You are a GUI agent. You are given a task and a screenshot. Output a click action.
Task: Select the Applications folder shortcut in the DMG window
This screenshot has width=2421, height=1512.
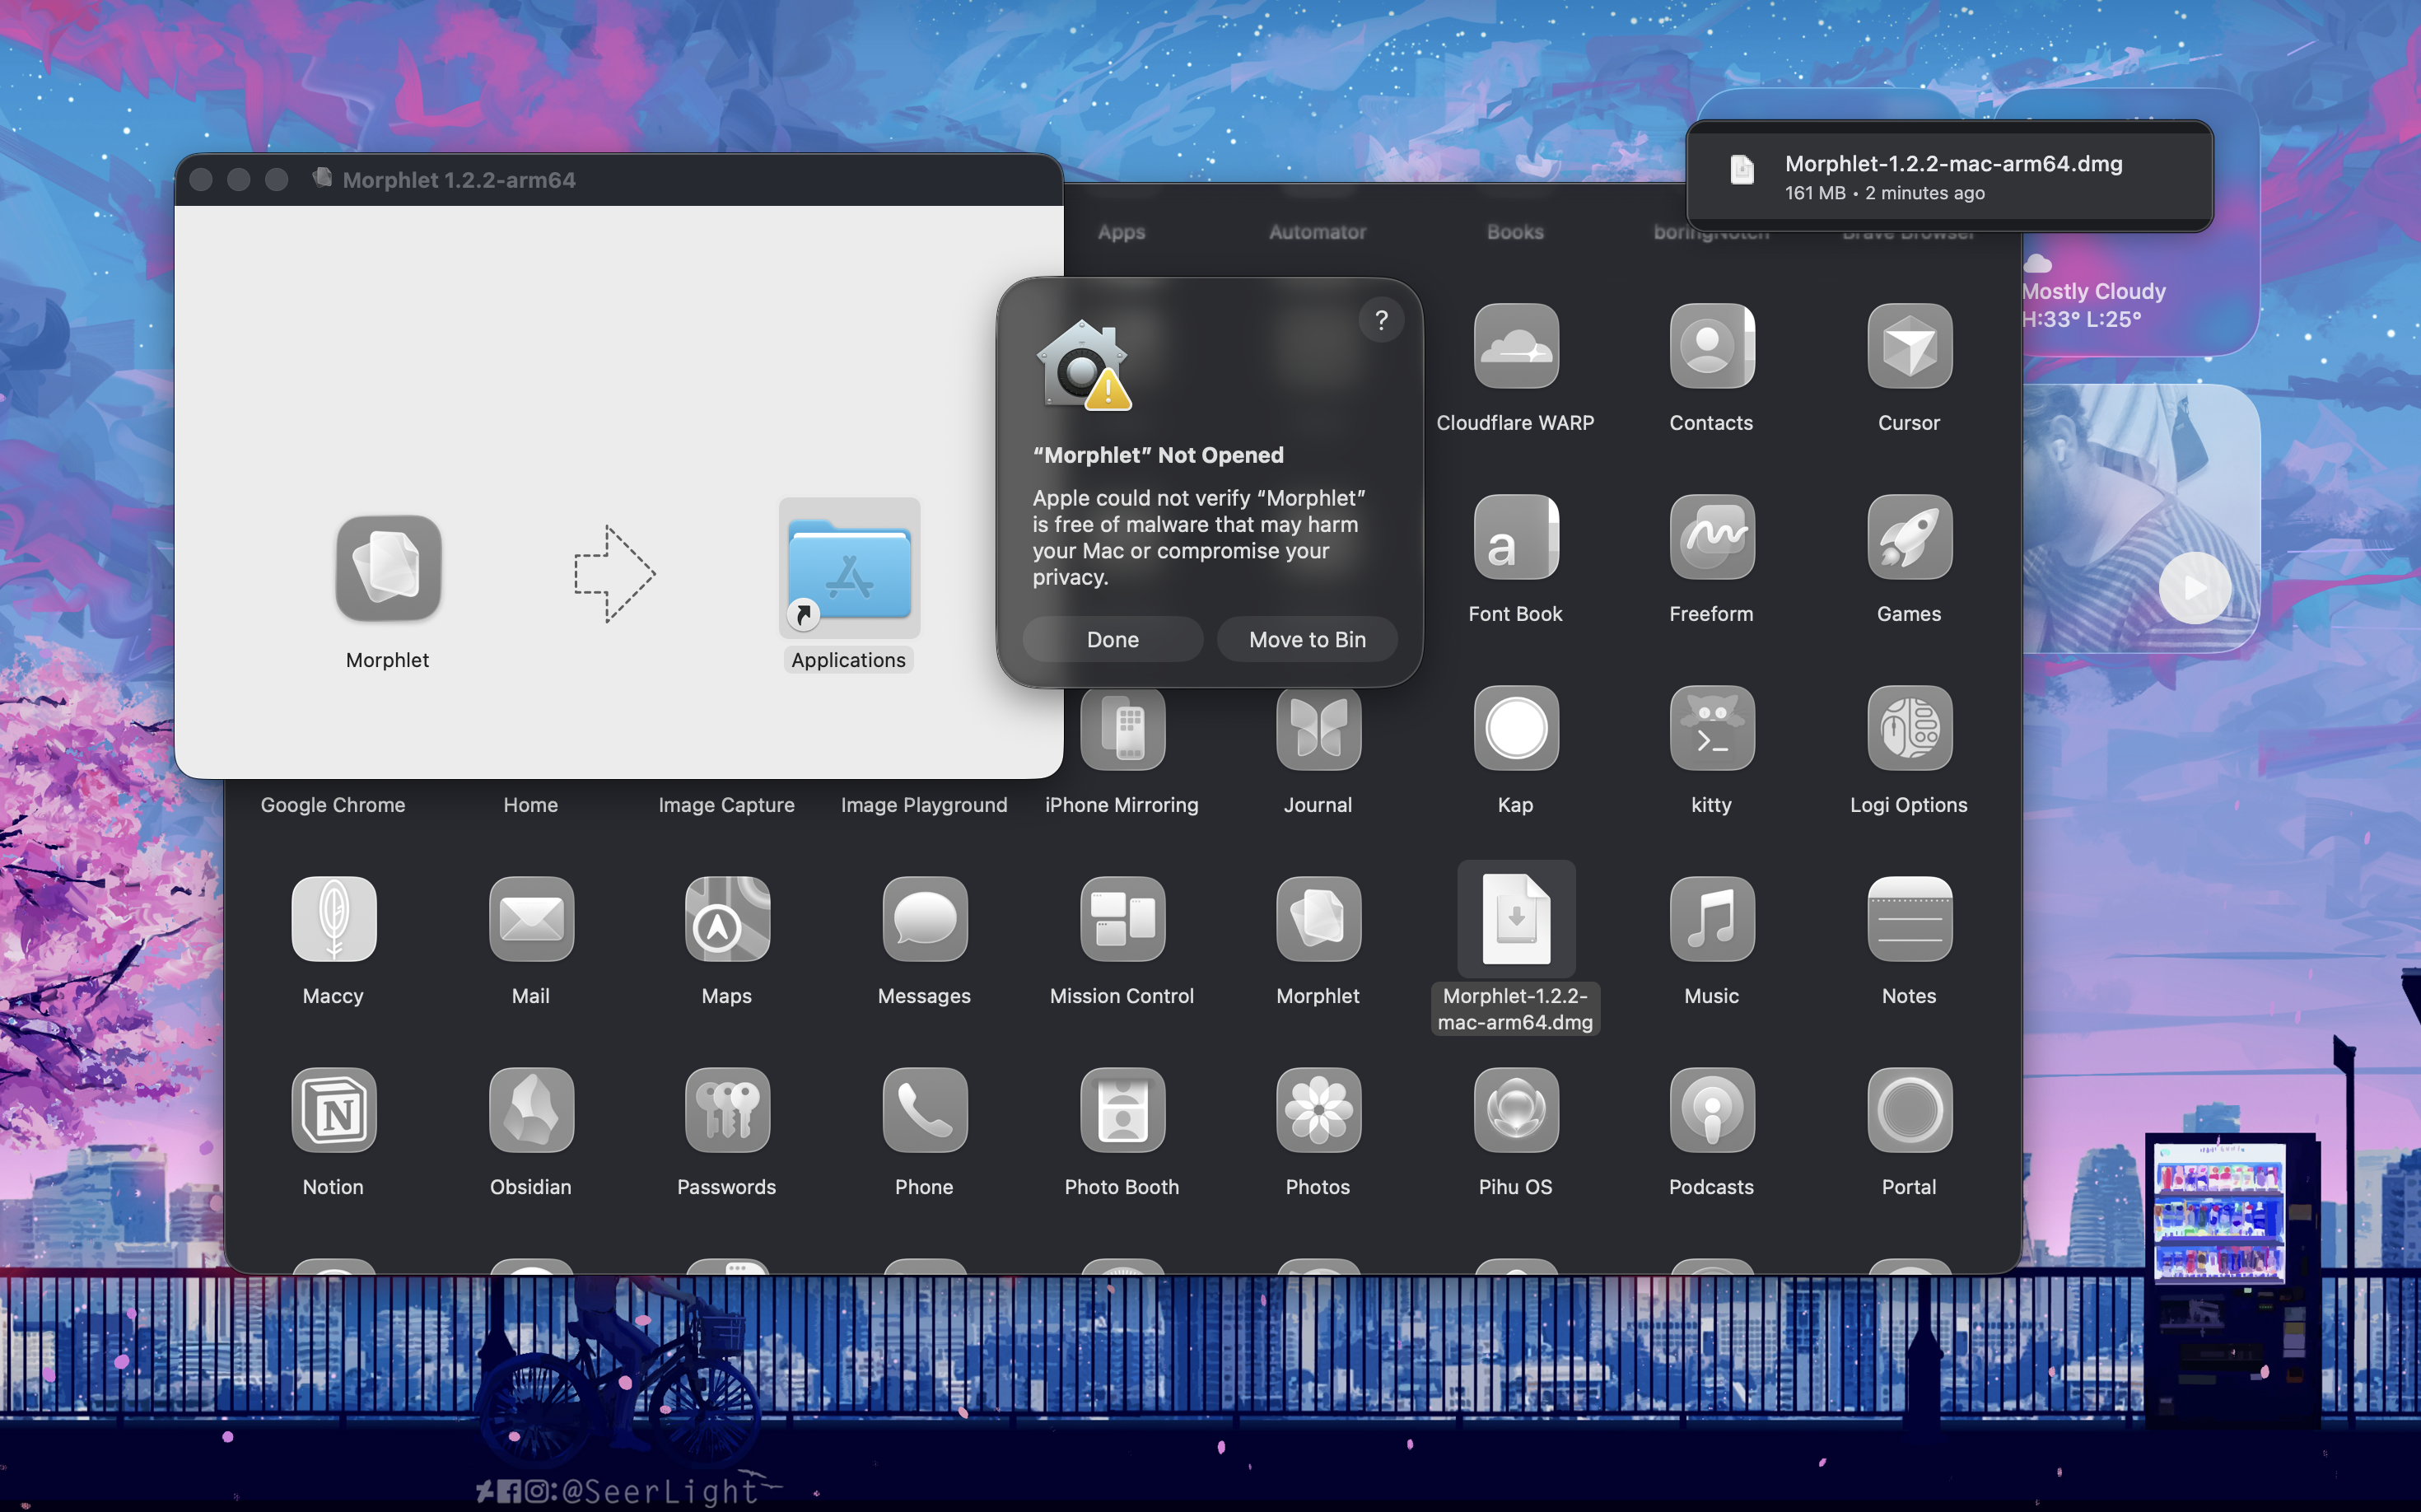[x=849, y=568]
